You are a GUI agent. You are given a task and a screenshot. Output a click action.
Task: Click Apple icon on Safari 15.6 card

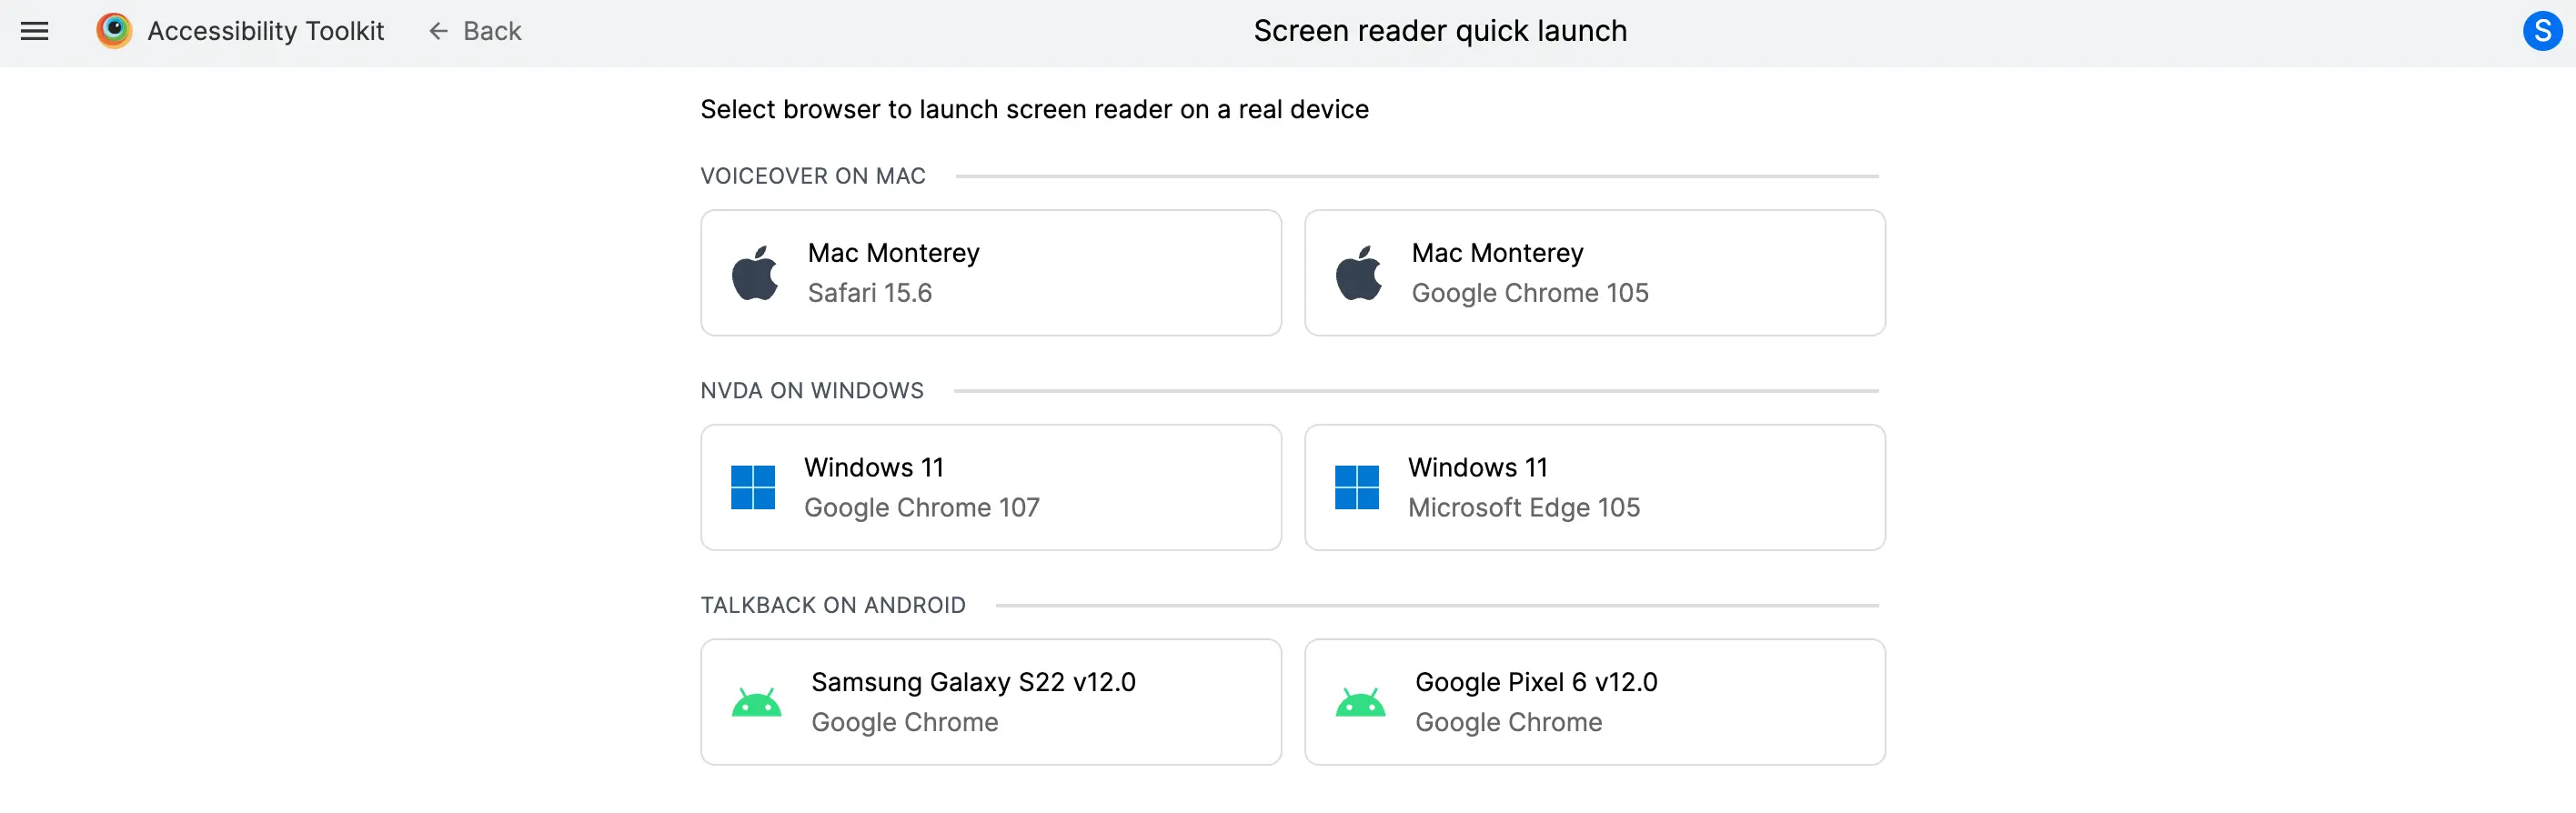click(755, 273)
